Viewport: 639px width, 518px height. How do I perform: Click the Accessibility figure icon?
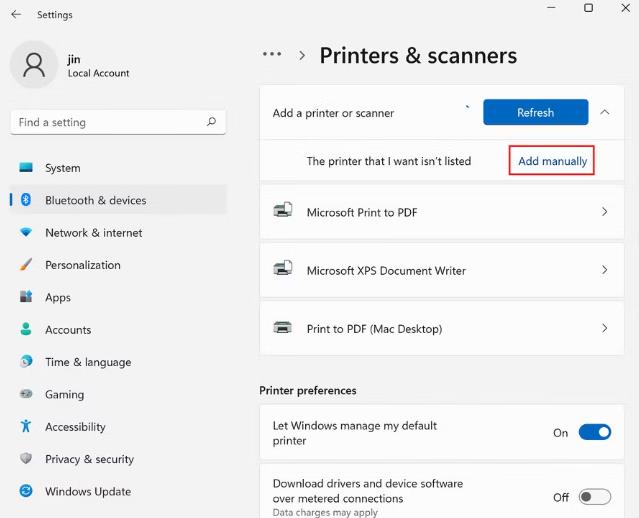(x=26, y=426)
